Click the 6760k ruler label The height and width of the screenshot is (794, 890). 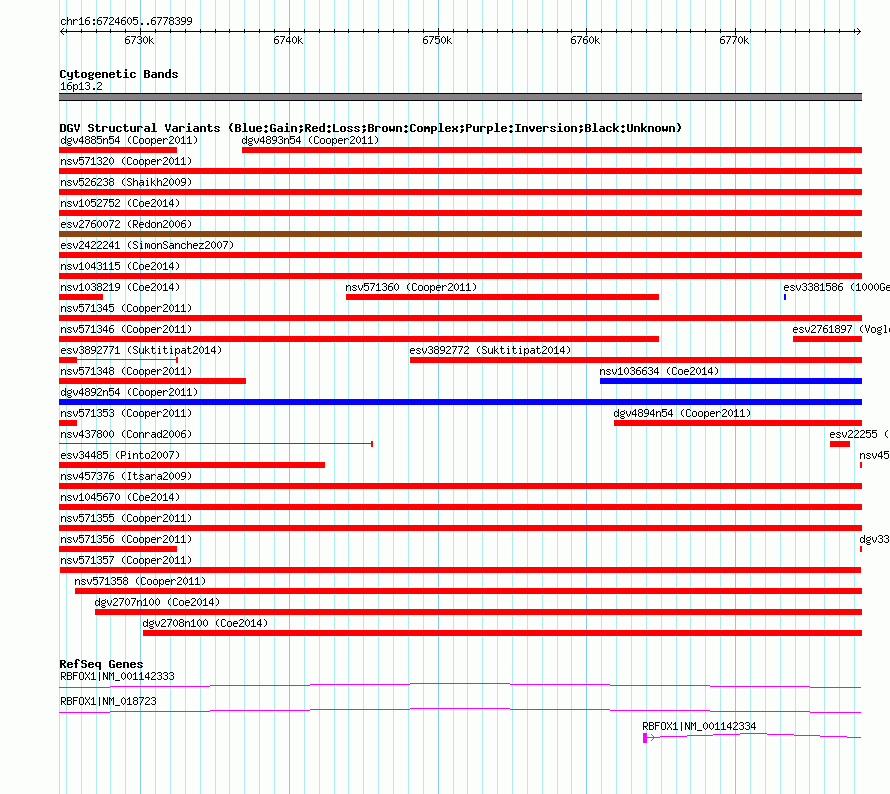point(585,40)
